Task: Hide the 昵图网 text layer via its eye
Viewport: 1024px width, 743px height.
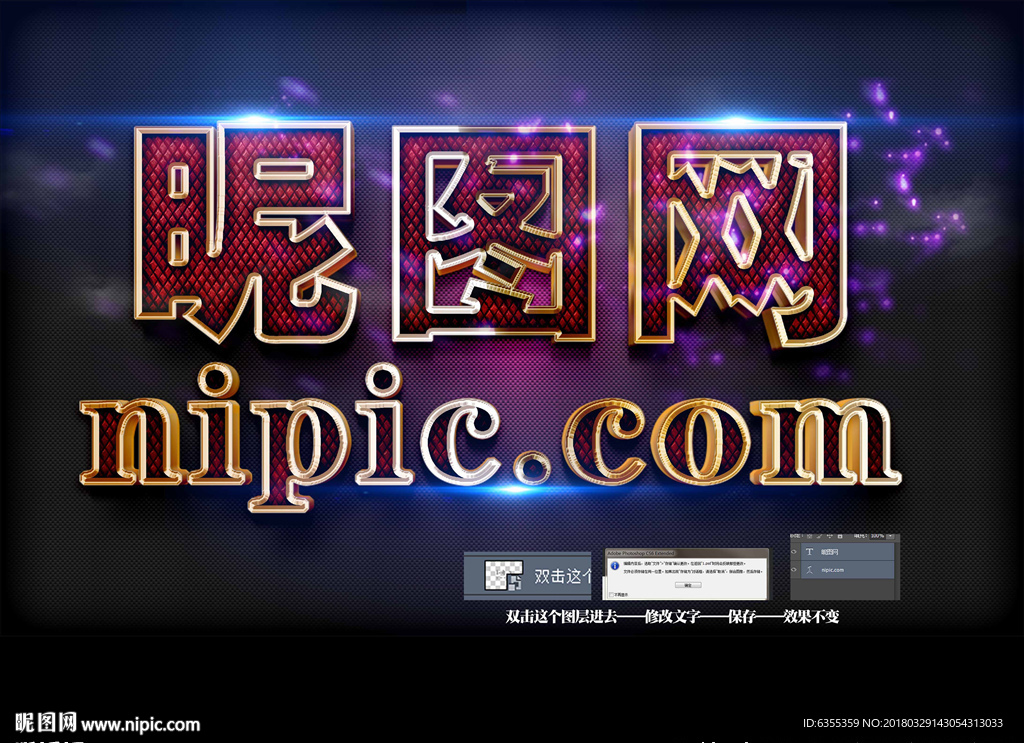Action: (795, 552)
